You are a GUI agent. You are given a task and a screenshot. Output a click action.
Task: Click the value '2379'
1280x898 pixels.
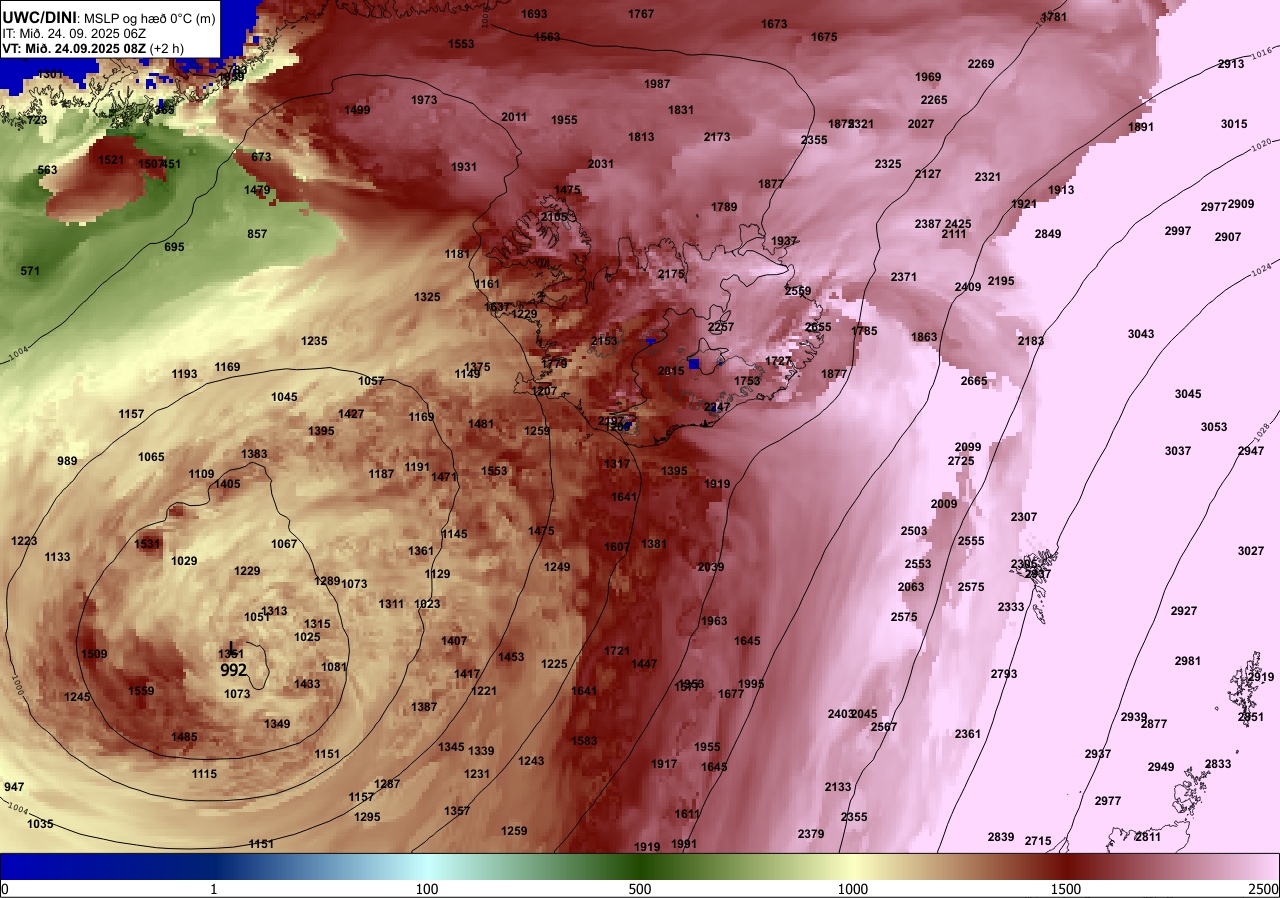pyautogui.click(x=811, y=834)
